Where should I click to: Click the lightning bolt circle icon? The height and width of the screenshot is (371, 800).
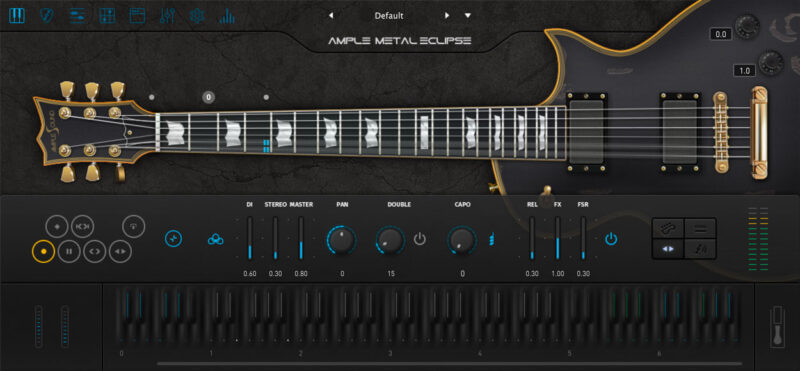coord(173,238)
